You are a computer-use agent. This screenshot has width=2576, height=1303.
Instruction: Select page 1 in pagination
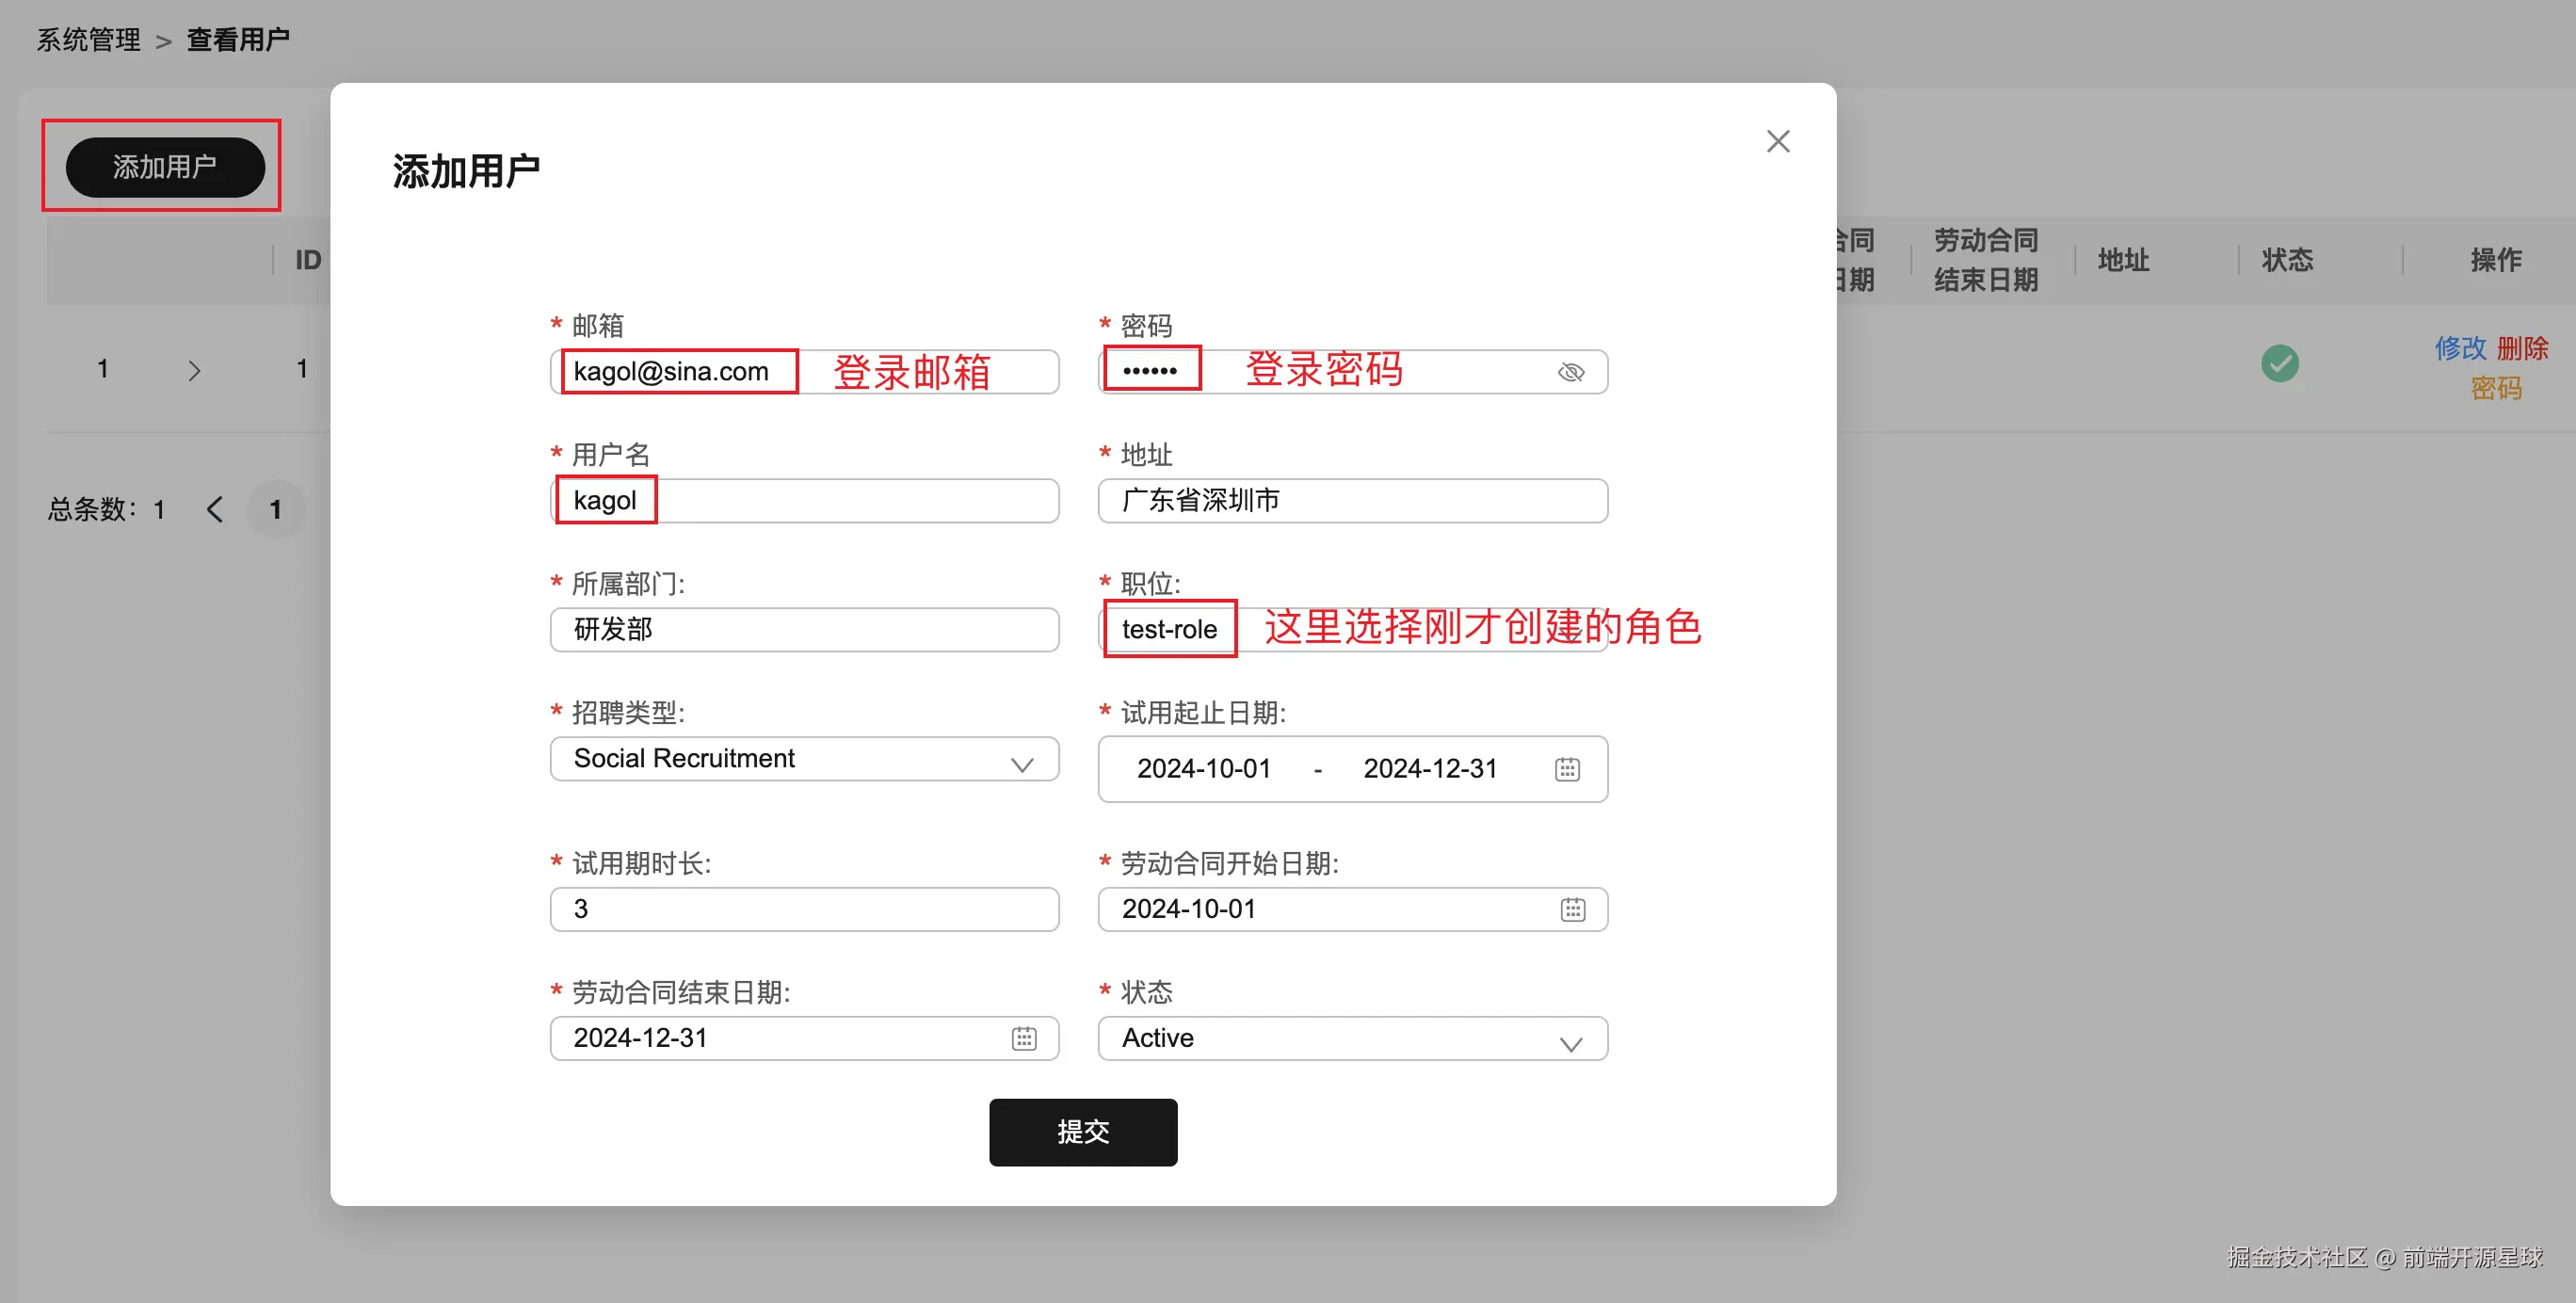click(x=275, y=509)
